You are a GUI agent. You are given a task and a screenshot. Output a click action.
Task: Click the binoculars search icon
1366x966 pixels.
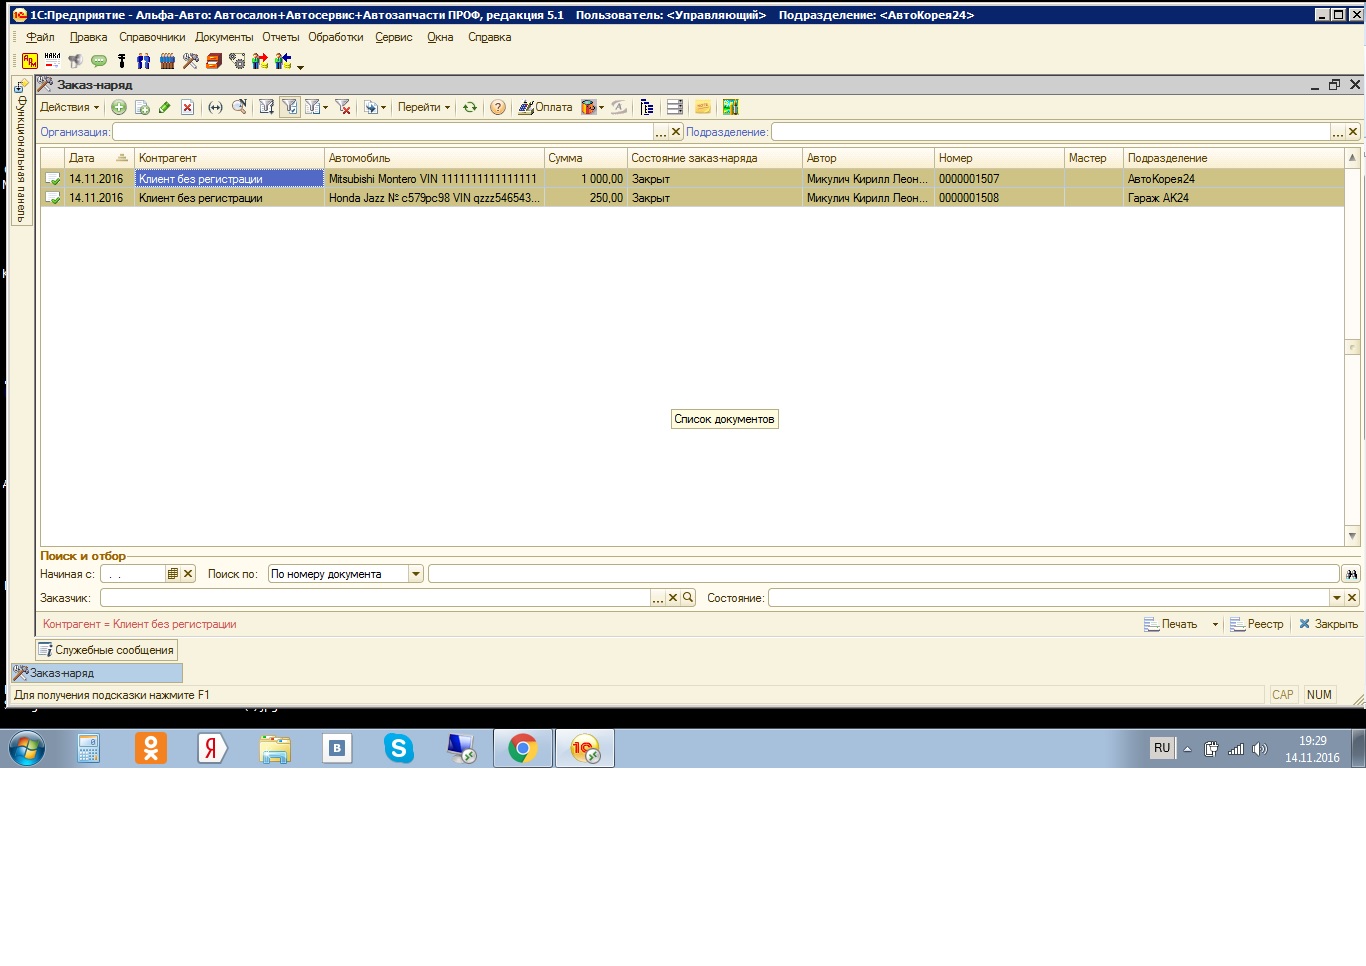(1352, 574)
